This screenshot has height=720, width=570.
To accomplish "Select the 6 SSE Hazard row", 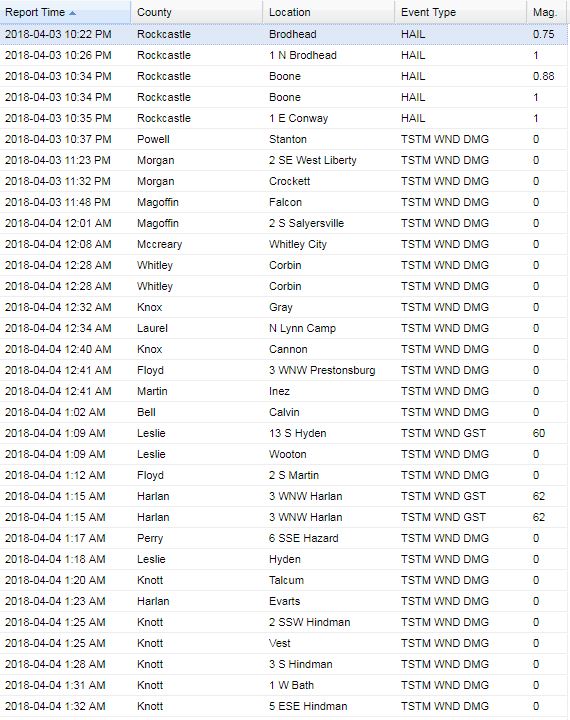I will pyautogui.click(x=284, y=539).
